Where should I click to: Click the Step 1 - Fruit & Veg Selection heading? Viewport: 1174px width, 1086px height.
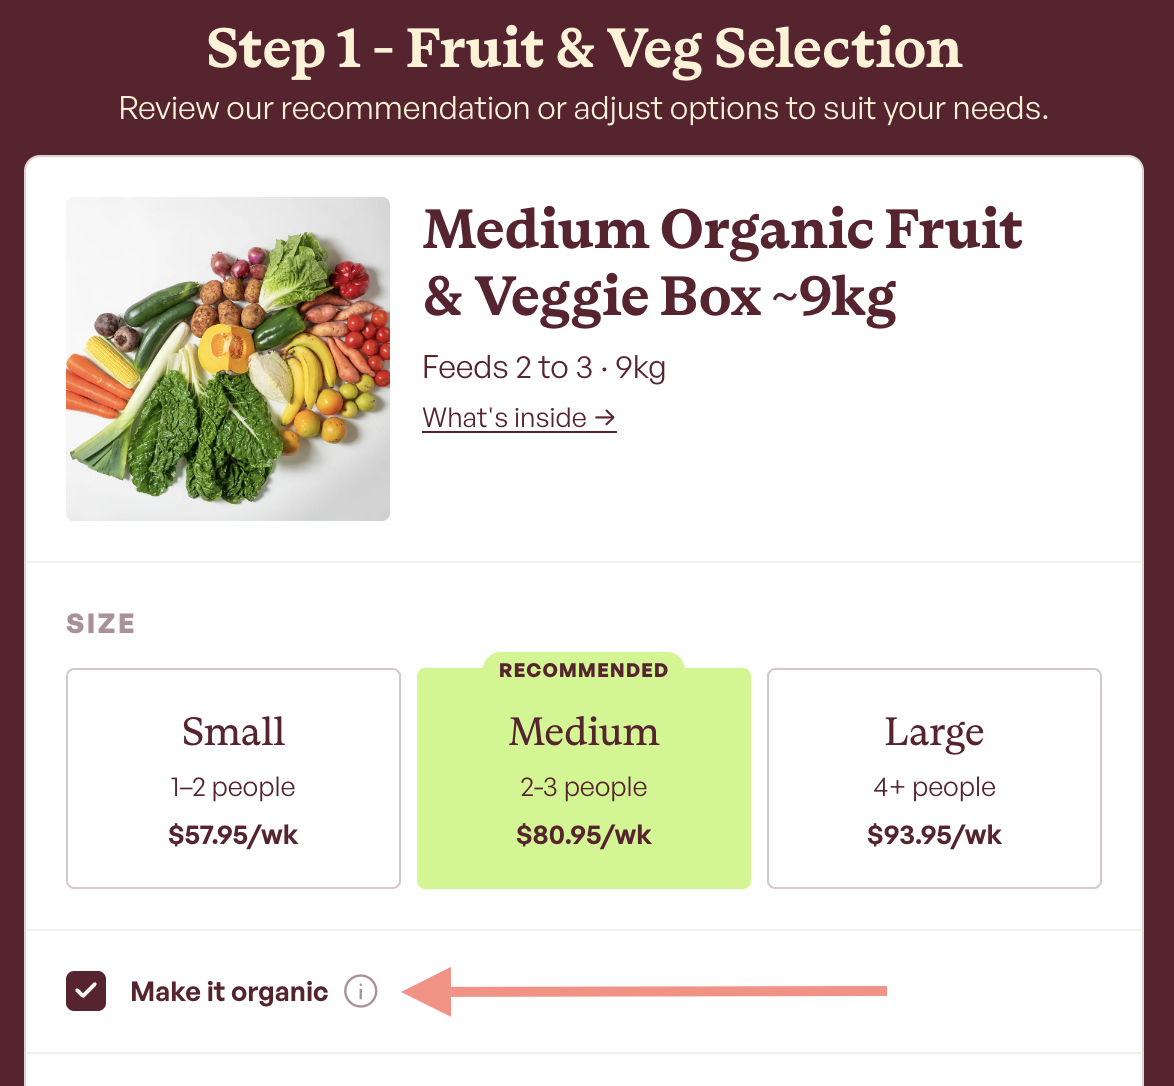point(584,49)
